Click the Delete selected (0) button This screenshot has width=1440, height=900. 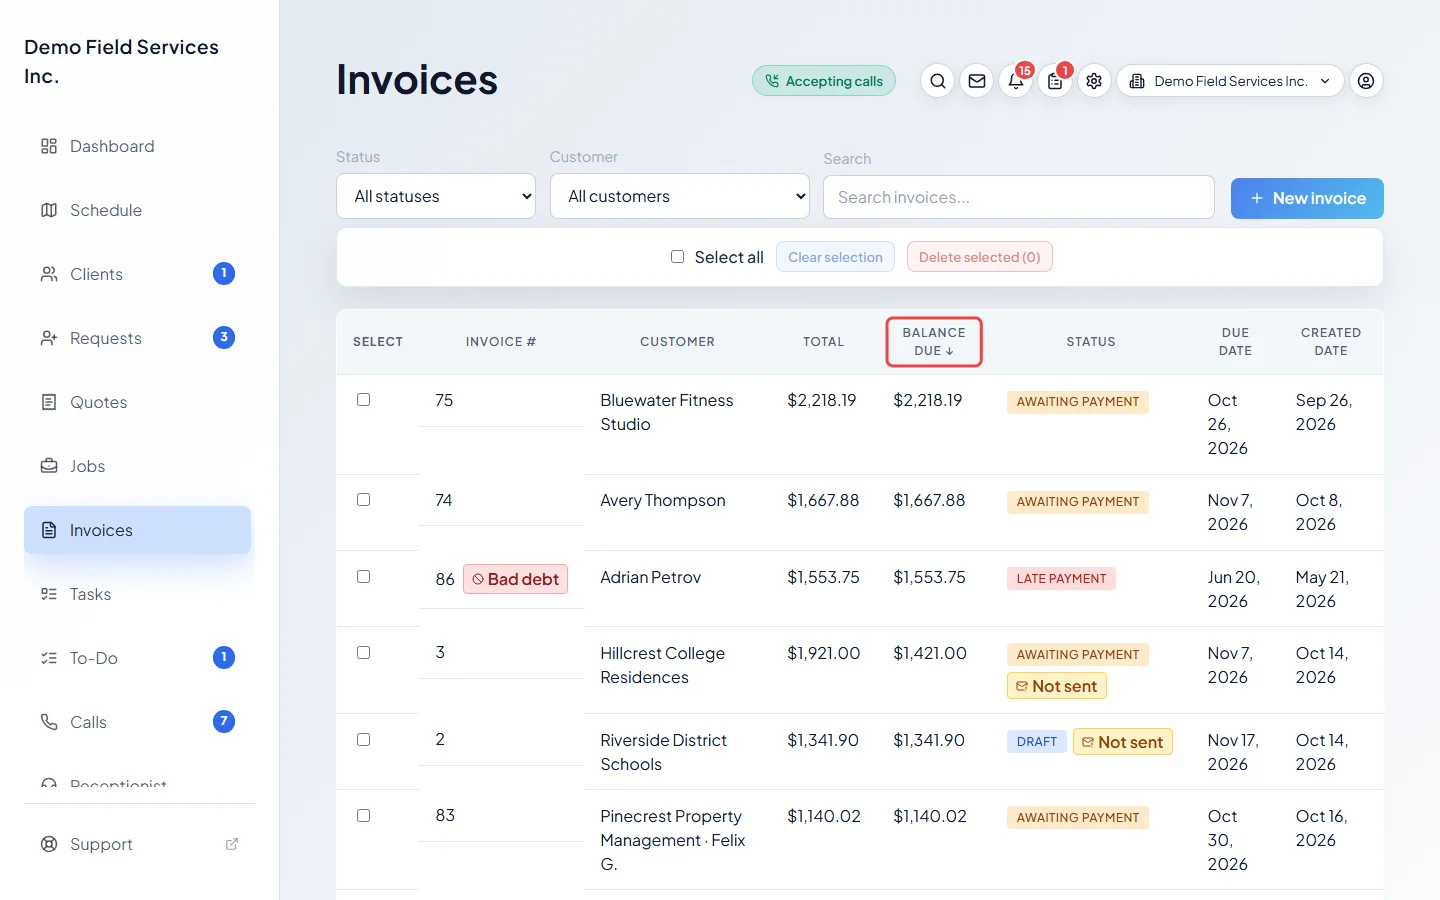(x=980, y=257)
